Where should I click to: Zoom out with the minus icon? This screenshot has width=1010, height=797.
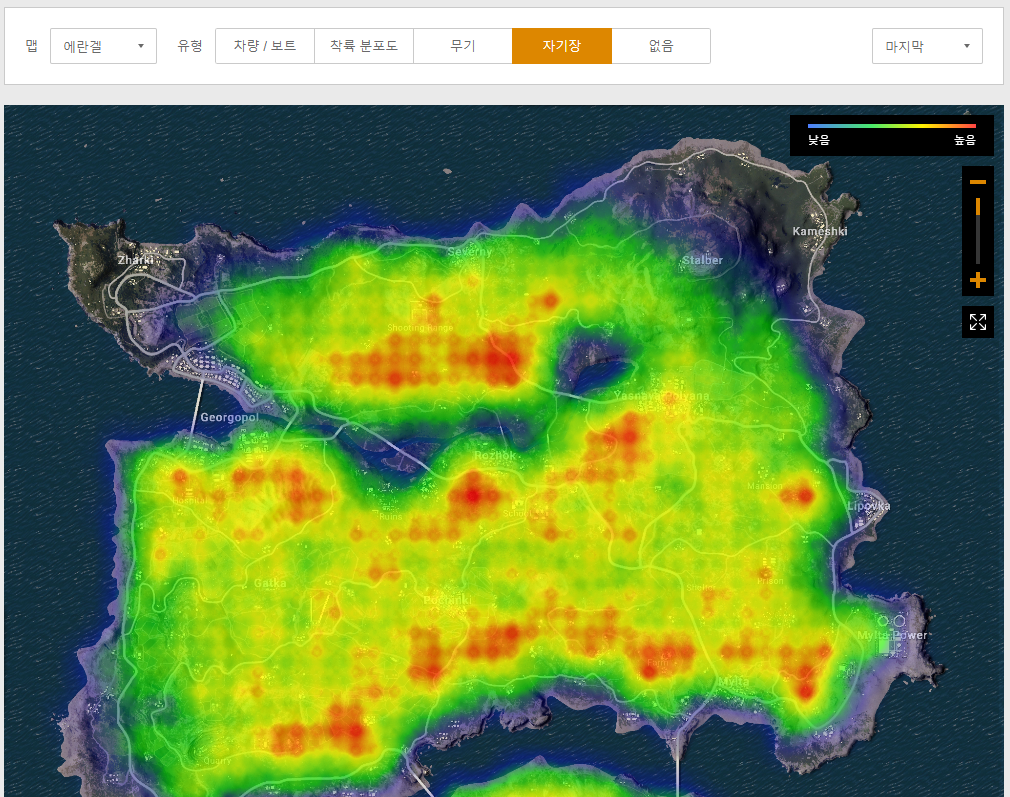[978, 182]
